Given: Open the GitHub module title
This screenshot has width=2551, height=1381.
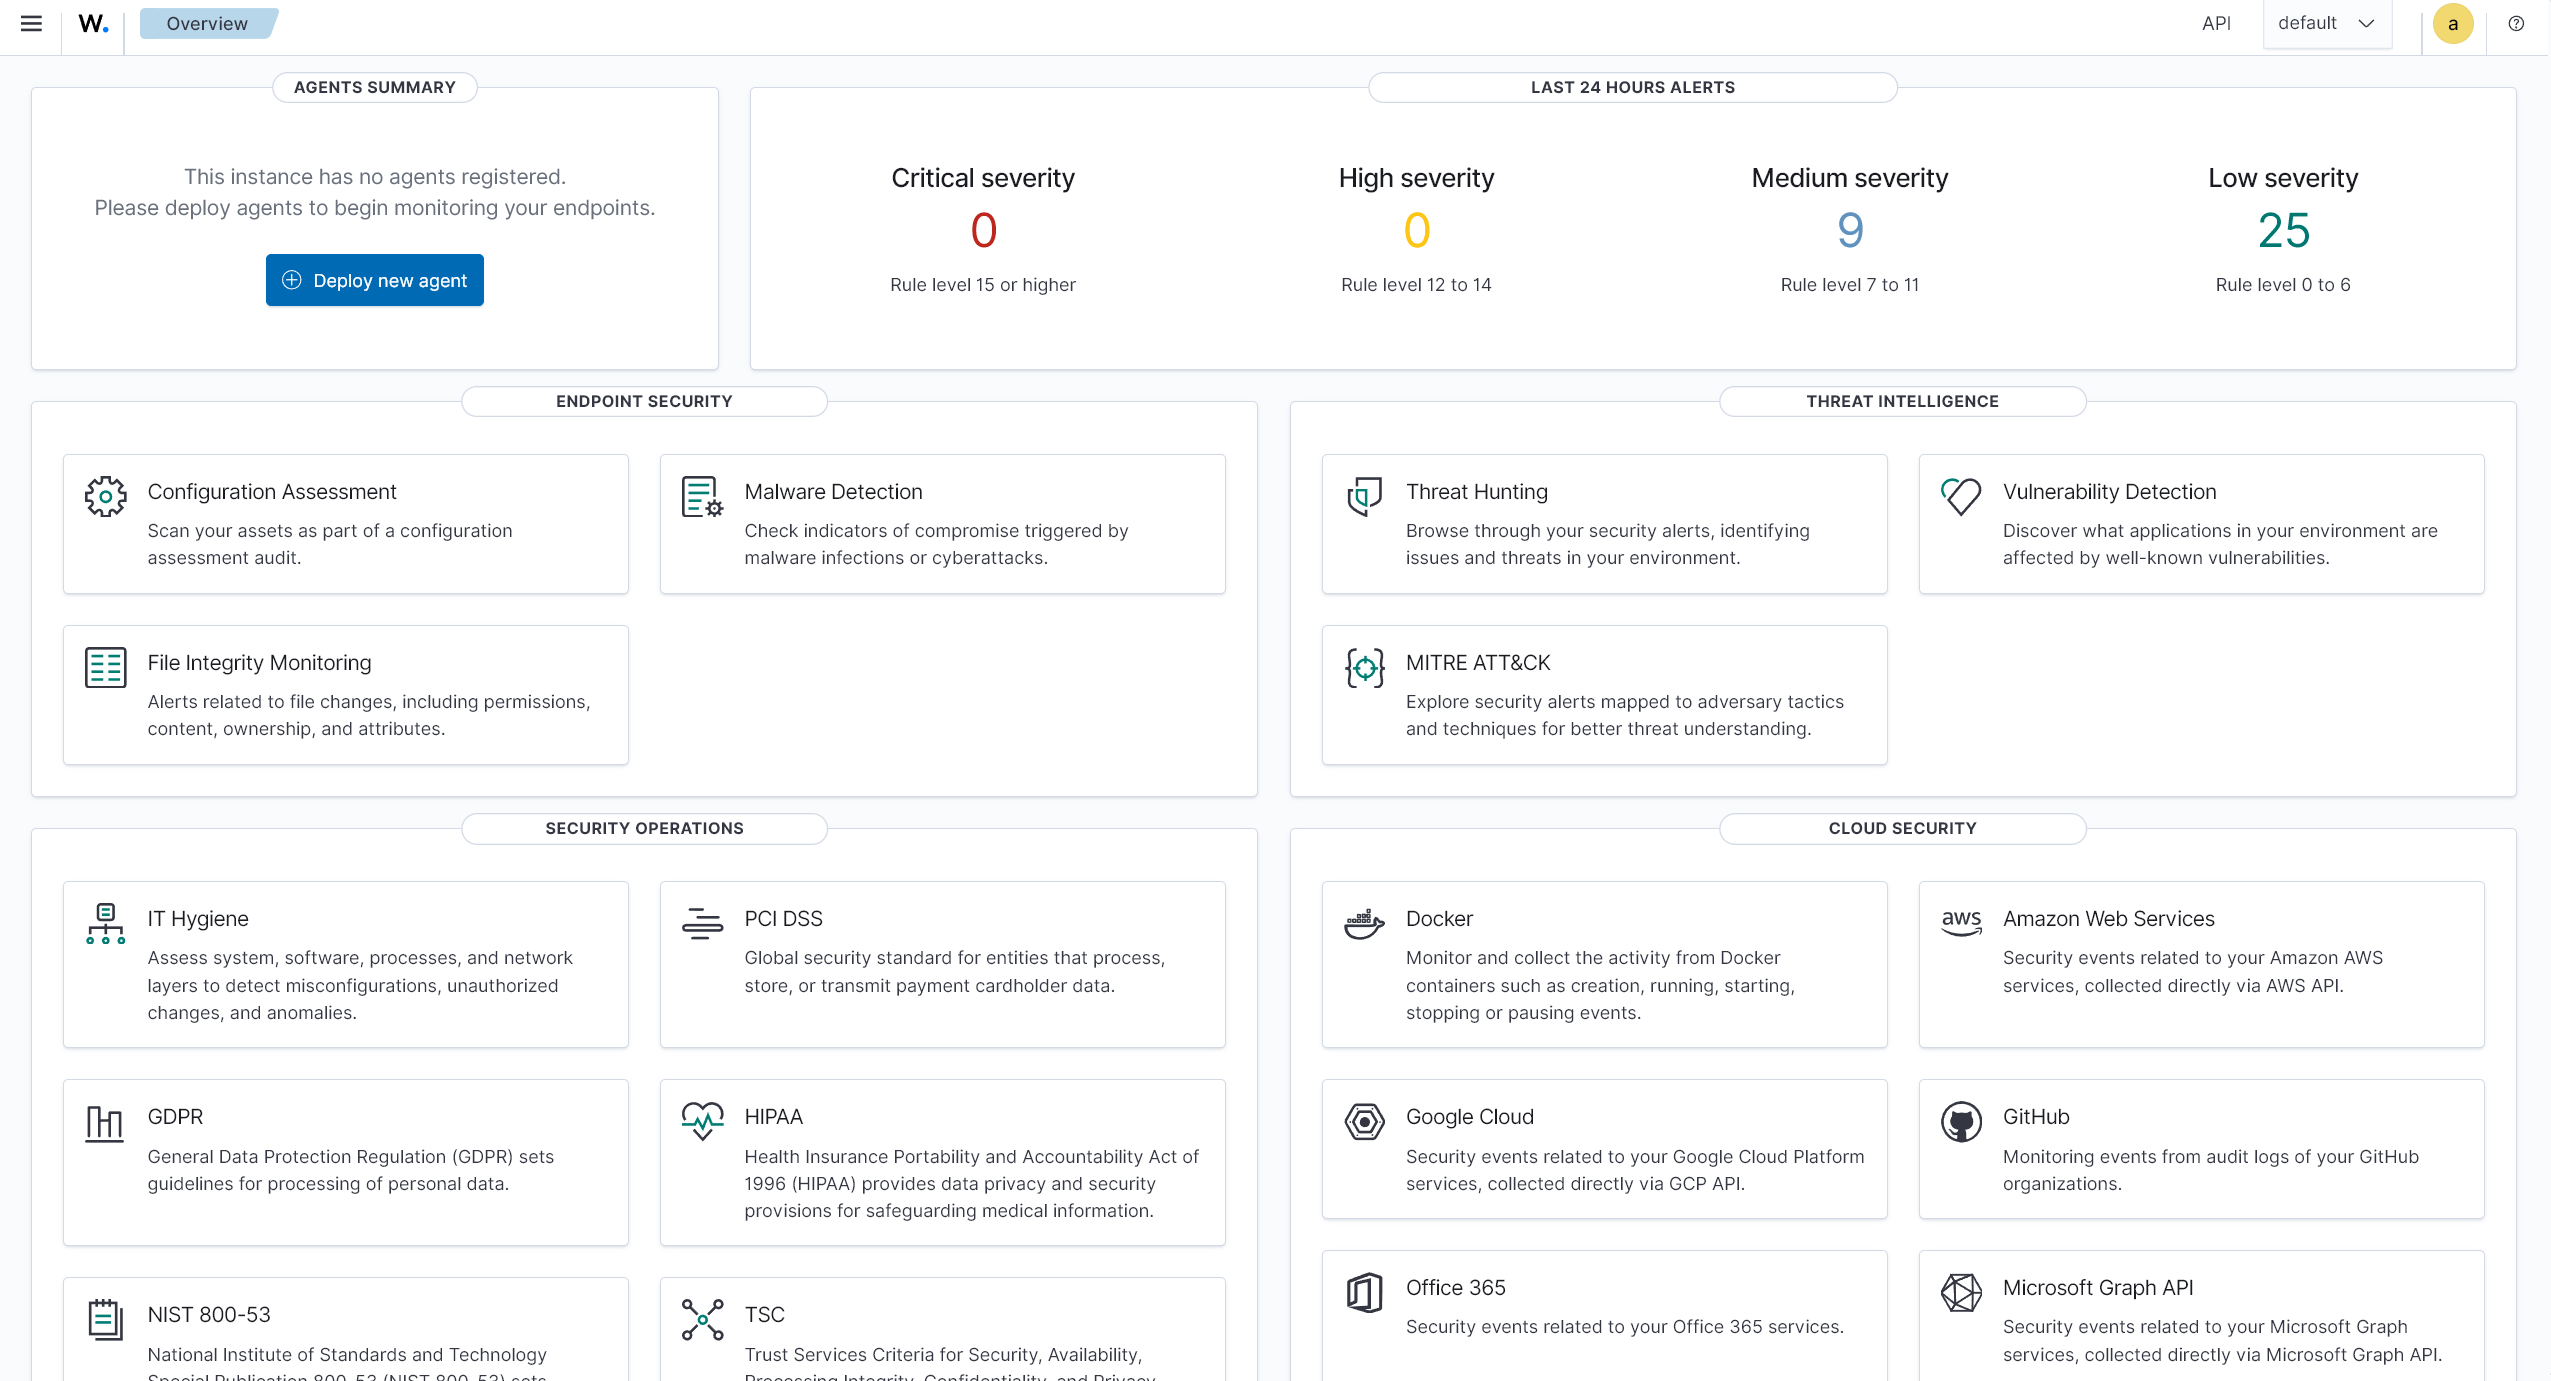Looking at the screenshot, I should (x=2035, y=1117).
